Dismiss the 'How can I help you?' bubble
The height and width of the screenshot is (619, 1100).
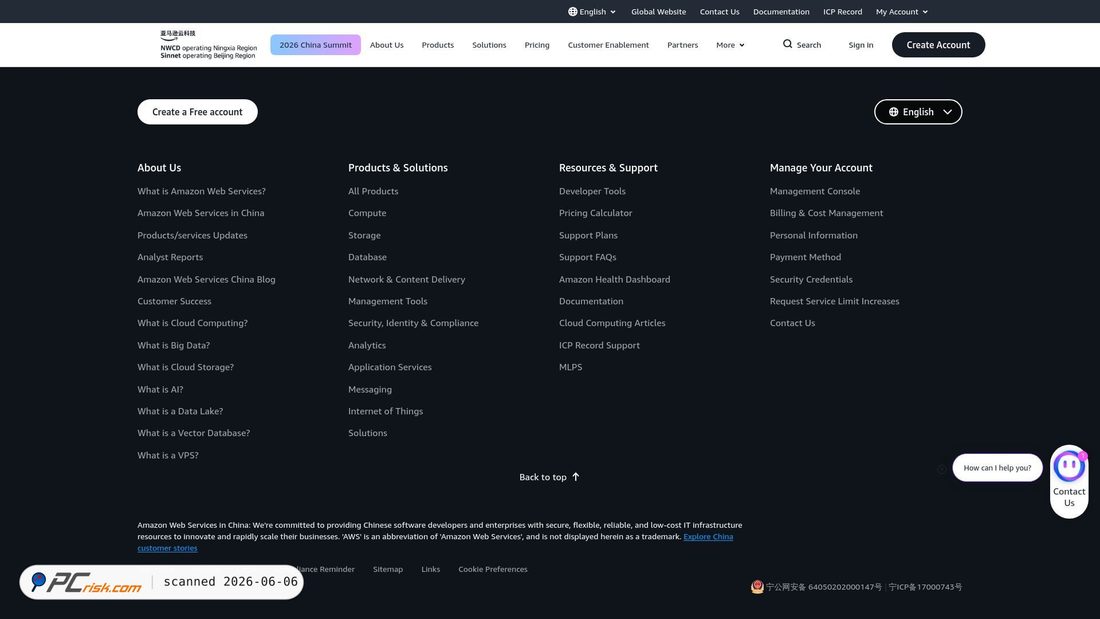tap(941, 468)
